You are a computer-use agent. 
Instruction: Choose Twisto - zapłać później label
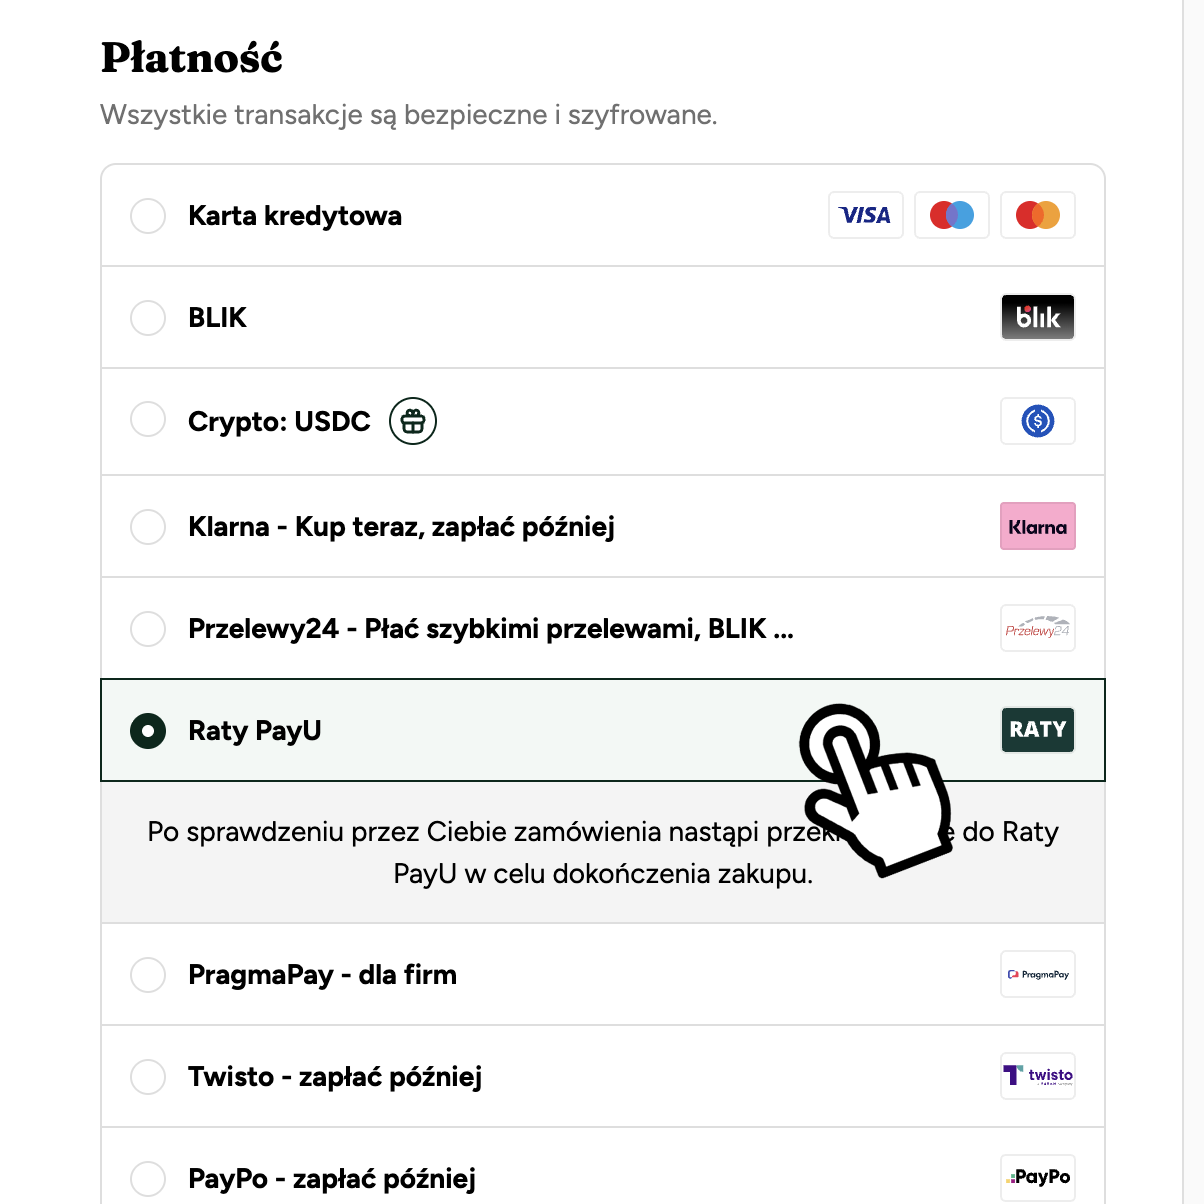pos(335,1077)
